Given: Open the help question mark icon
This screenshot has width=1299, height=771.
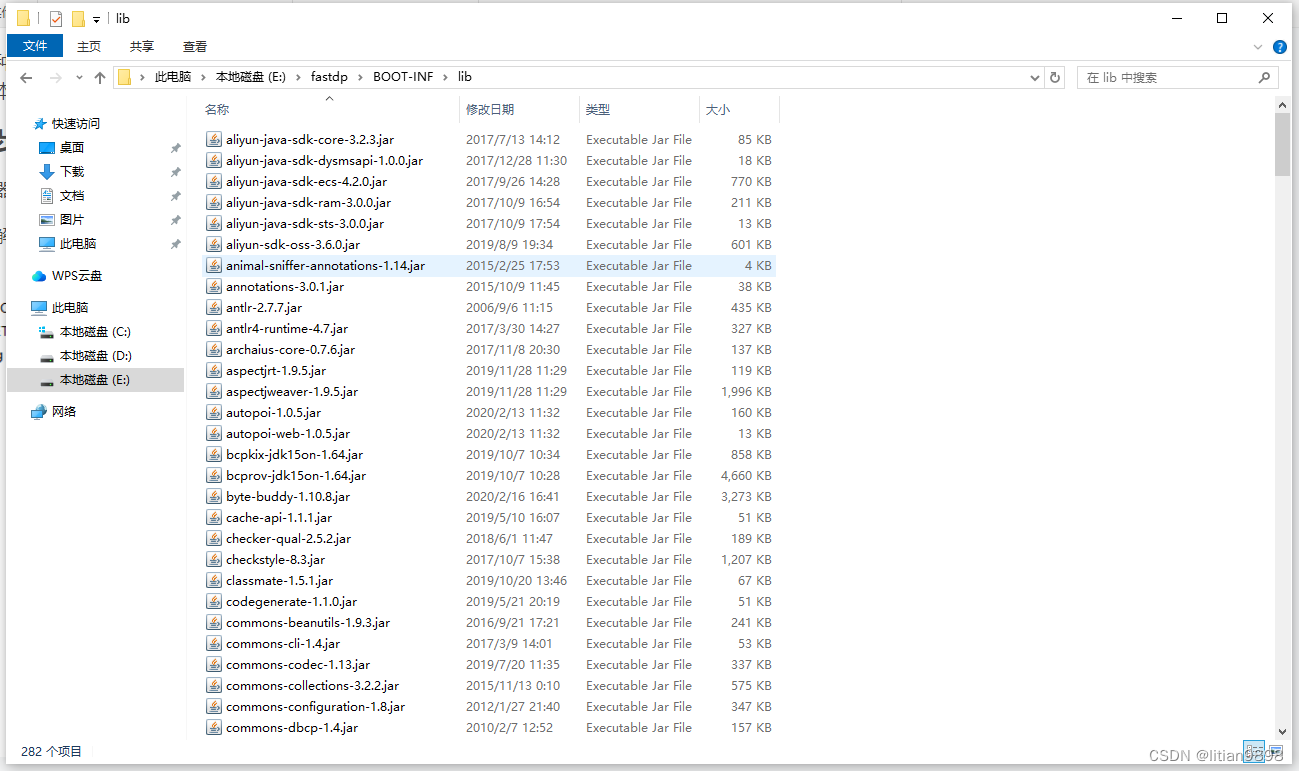Looking at the screenshot, I should pos(1280,47).
